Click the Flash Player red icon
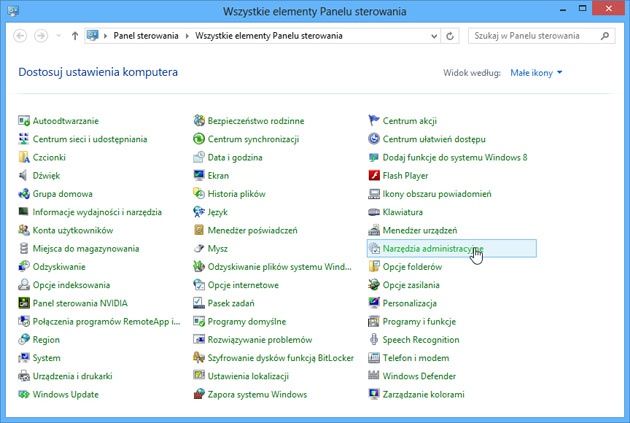Viewport: 630px width, 423px height. [374, 175]
